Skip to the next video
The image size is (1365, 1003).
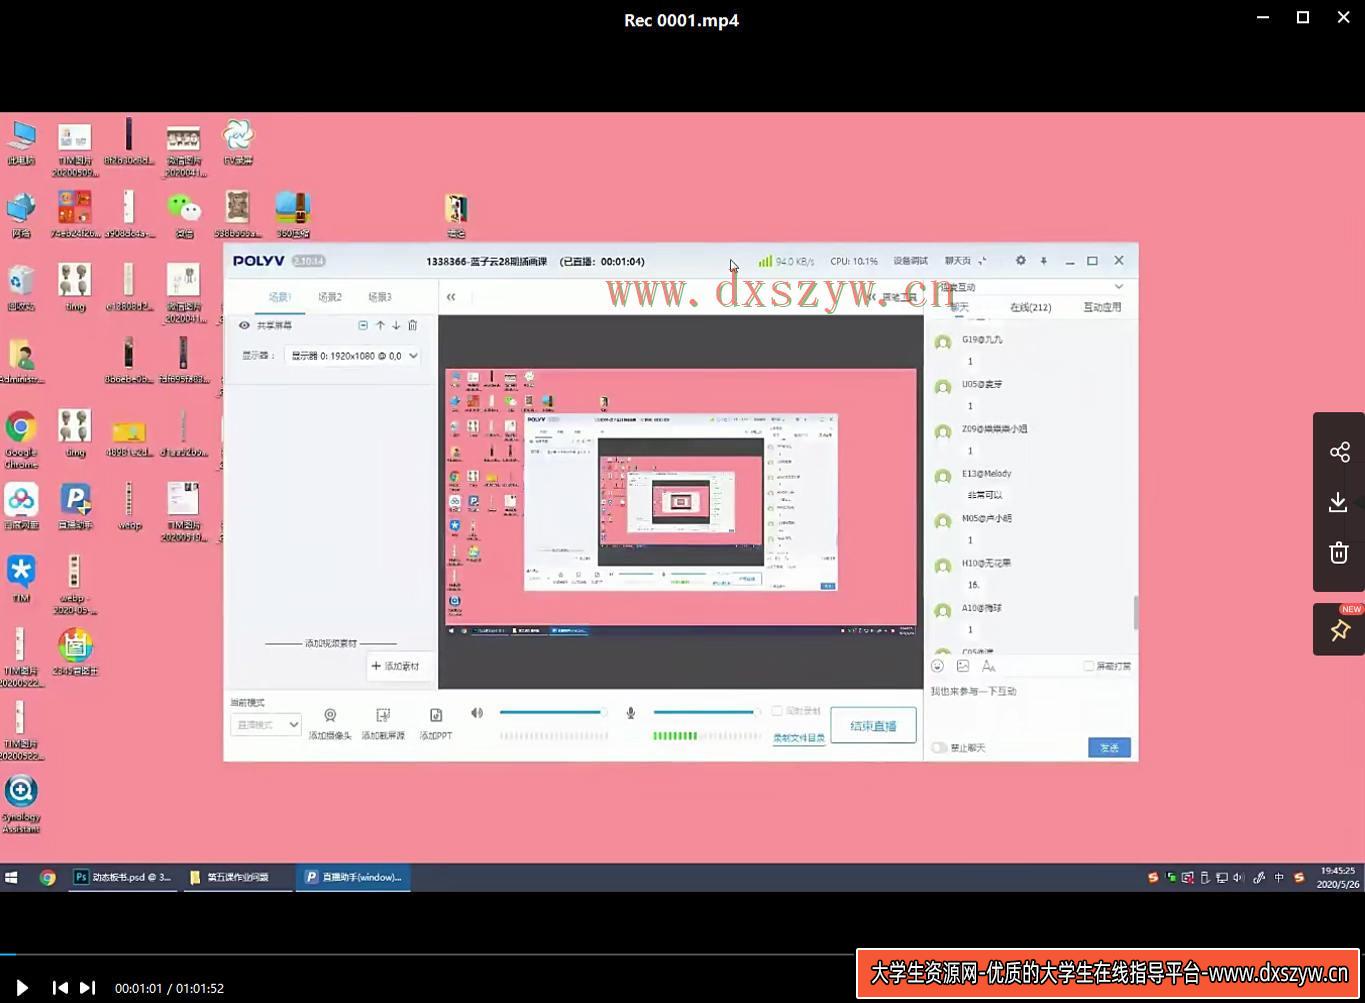pyautogui.click(x=88, y=988)
